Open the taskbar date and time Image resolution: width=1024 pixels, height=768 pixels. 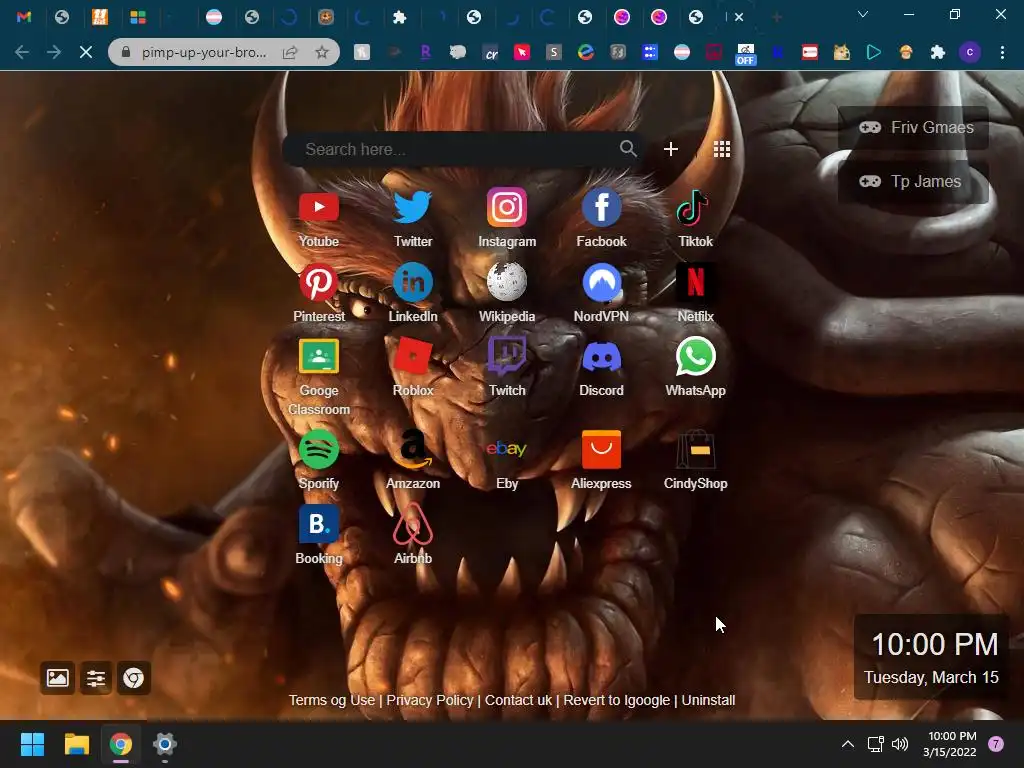[951, 744]
